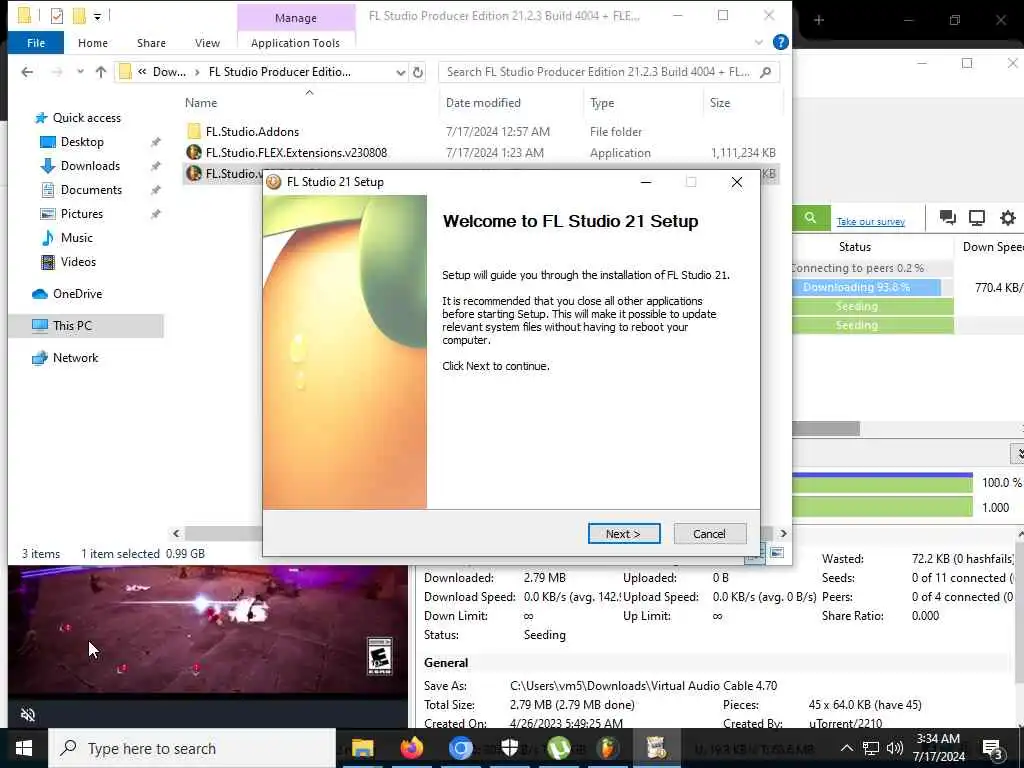Expand the Explorer ribbon chevron
The image size is (1024, 768).
tap(759, 42)
